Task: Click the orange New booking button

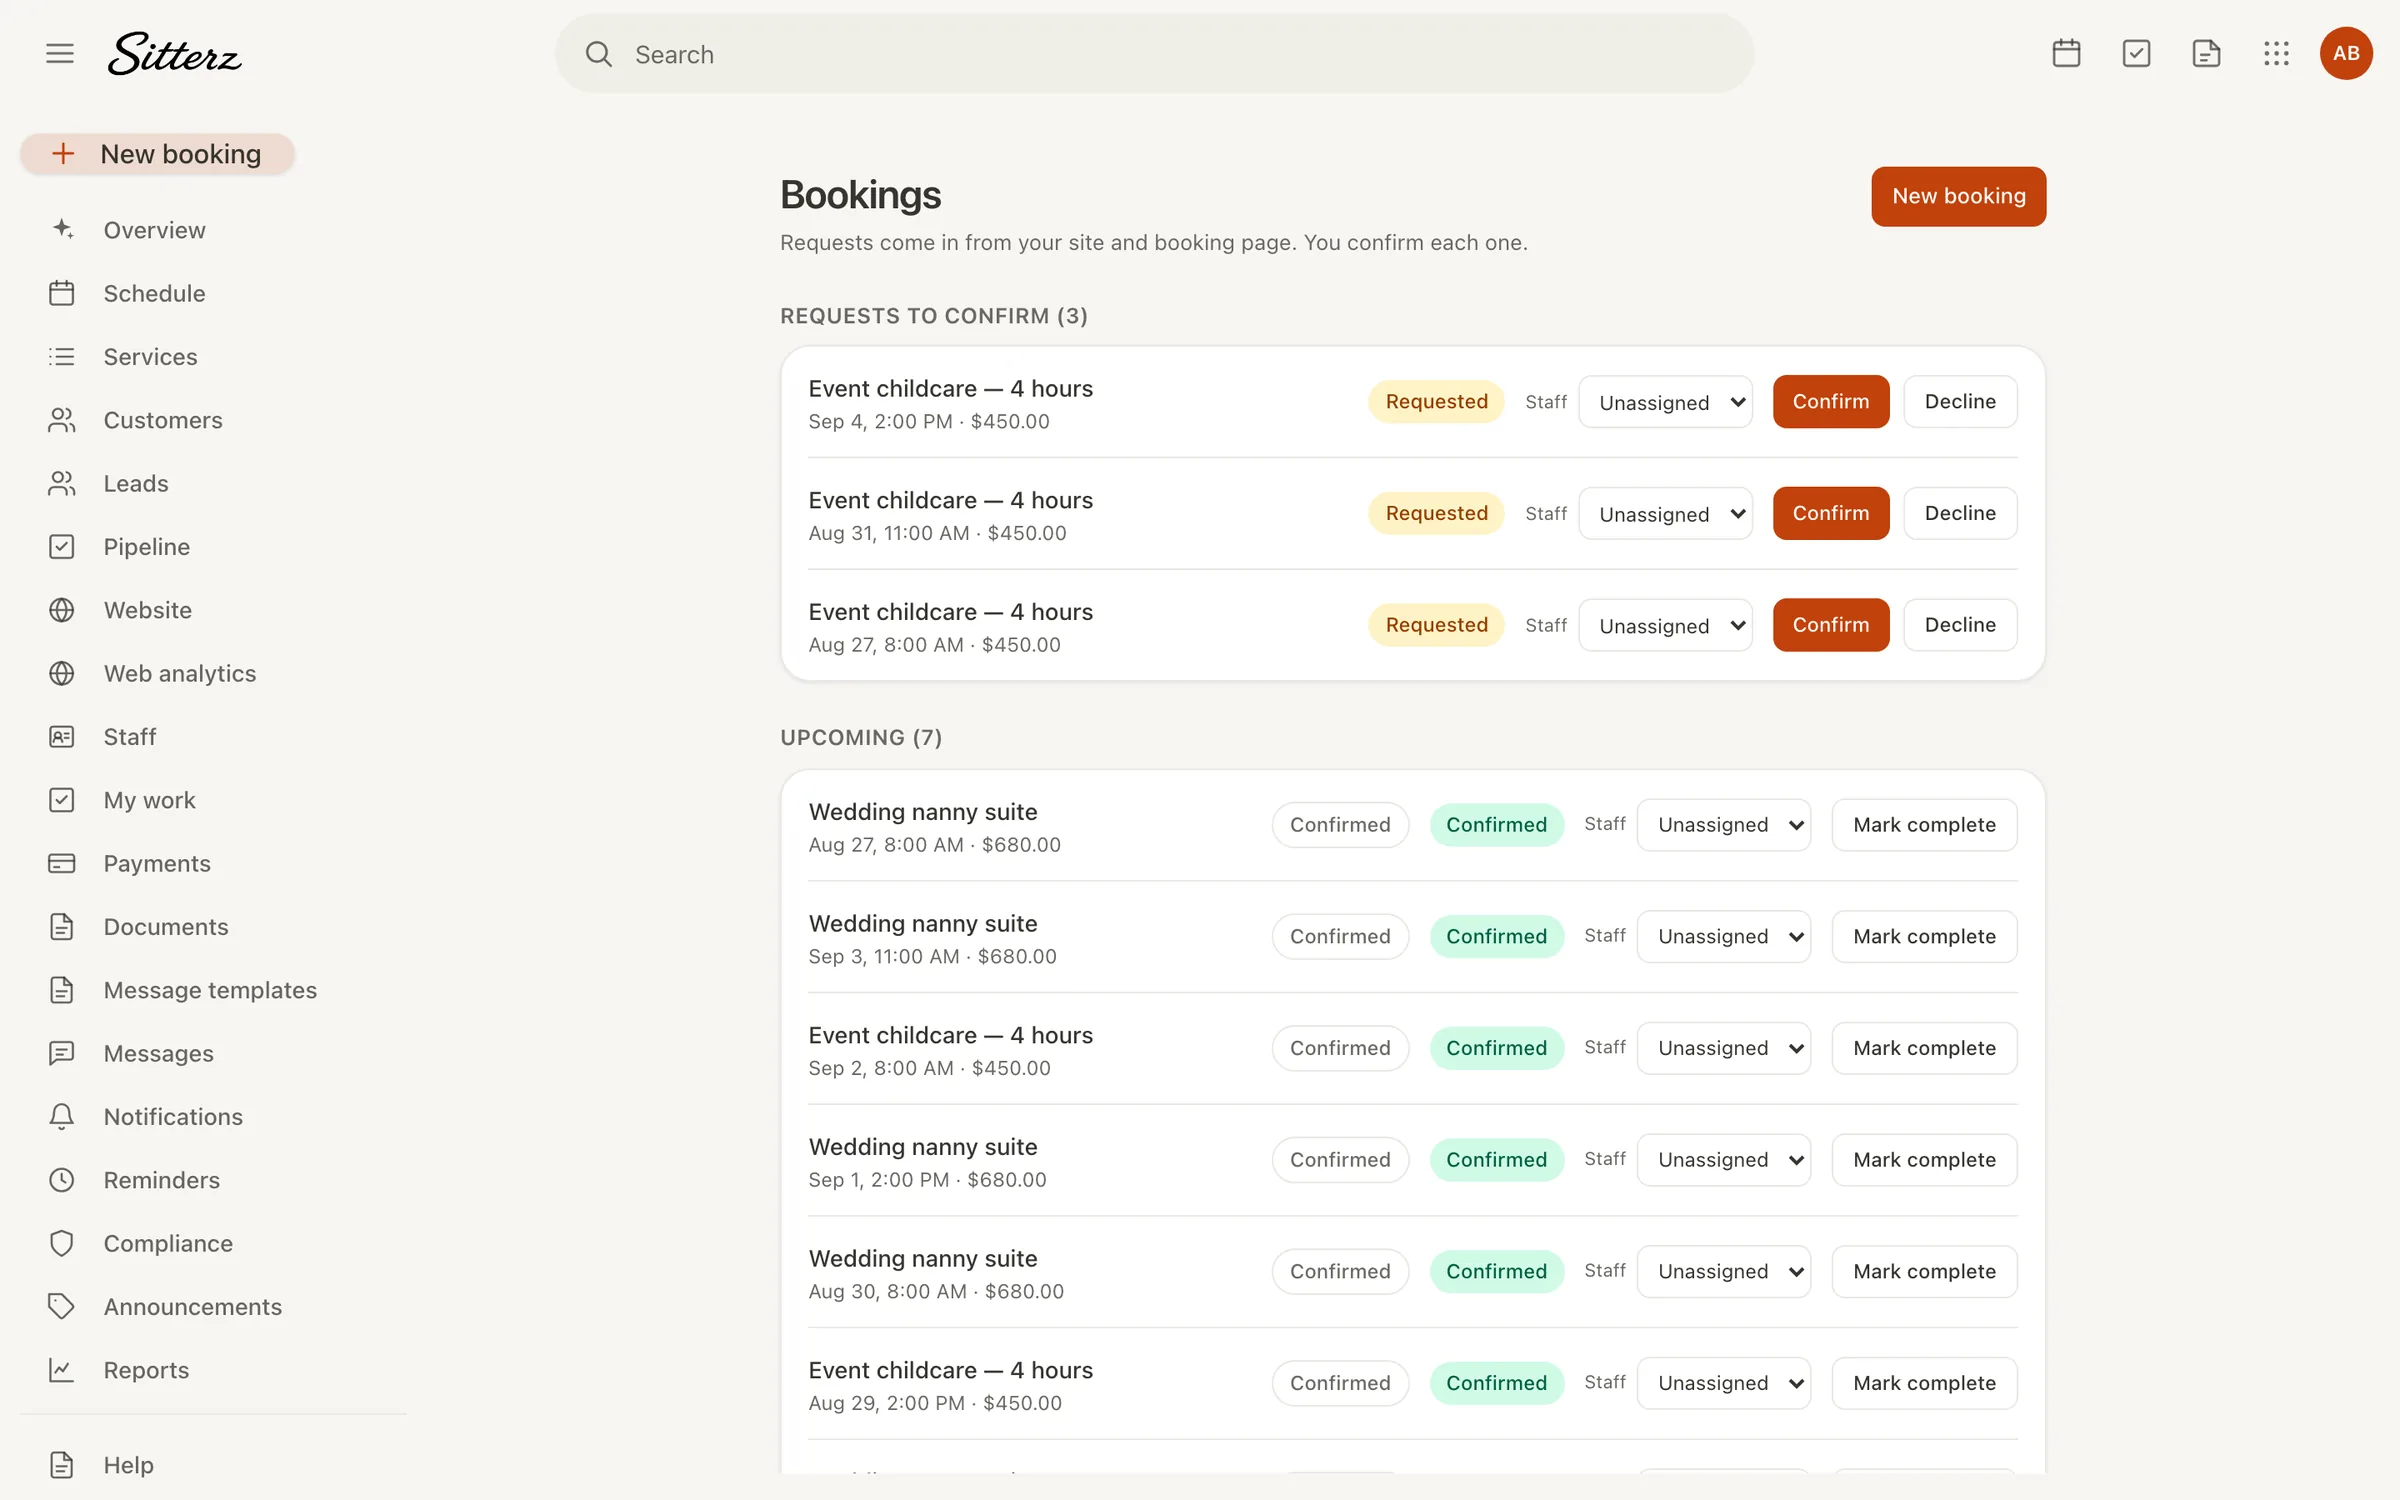Action: [x=1958, y=196]
